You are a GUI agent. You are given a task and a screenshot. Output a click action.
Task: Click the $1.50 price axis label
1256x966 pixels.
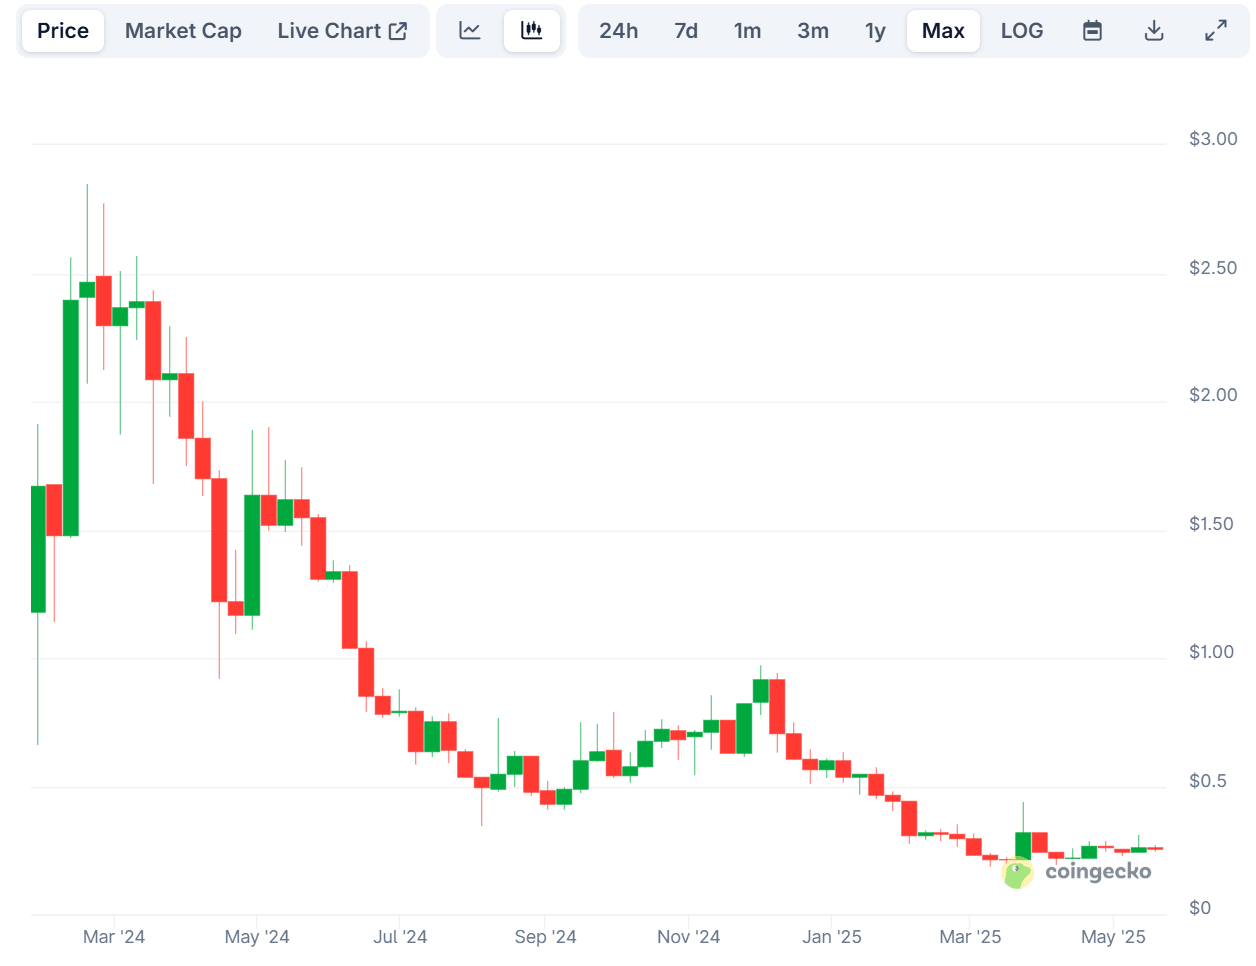tap(1211, 524)
